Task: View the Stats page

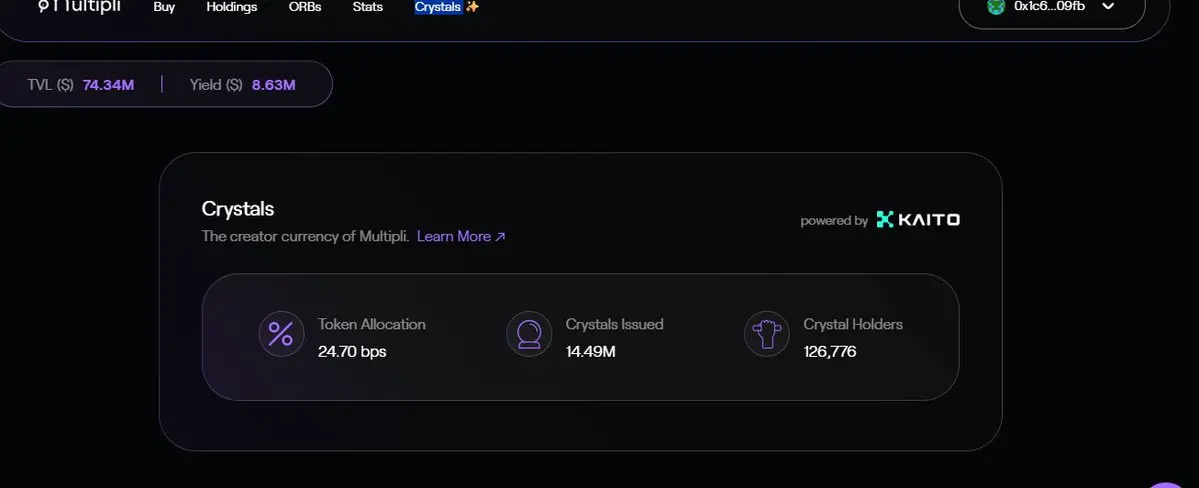Action: click(x=368, y=7)
